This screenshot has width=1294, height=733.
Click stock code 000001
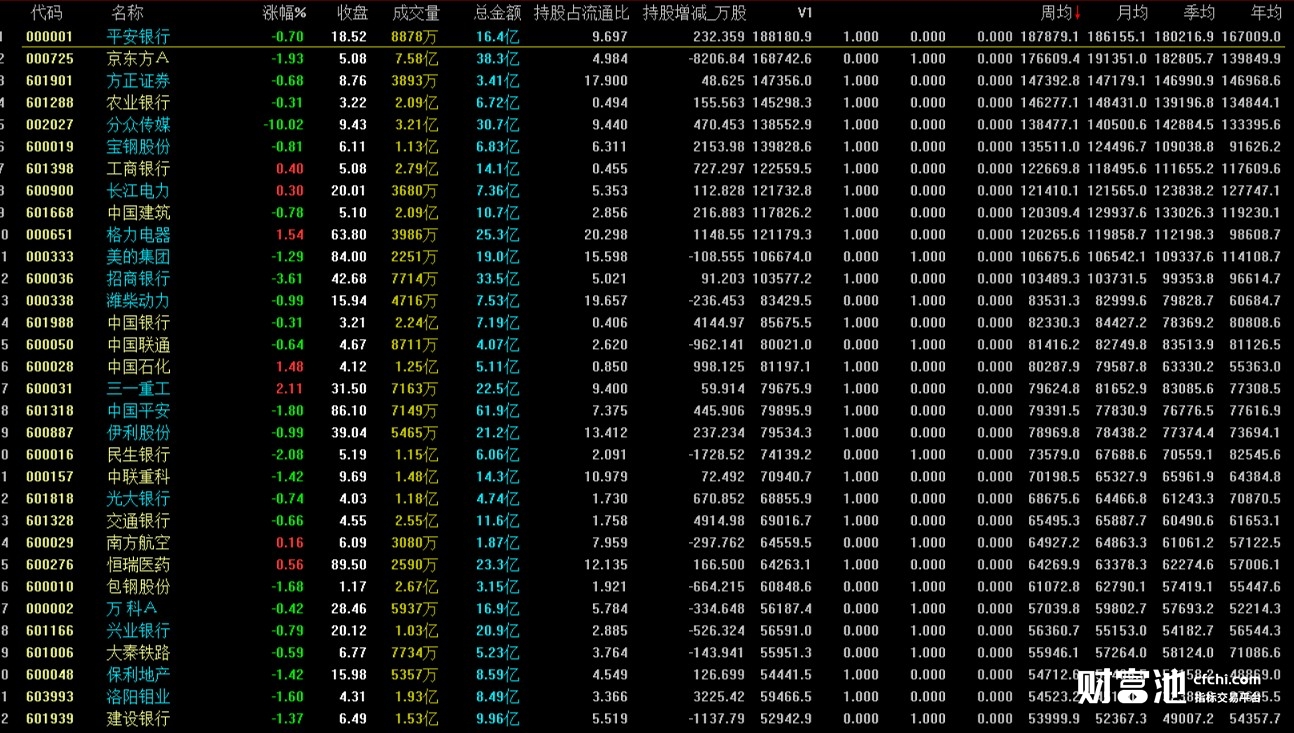pos(49,37)
